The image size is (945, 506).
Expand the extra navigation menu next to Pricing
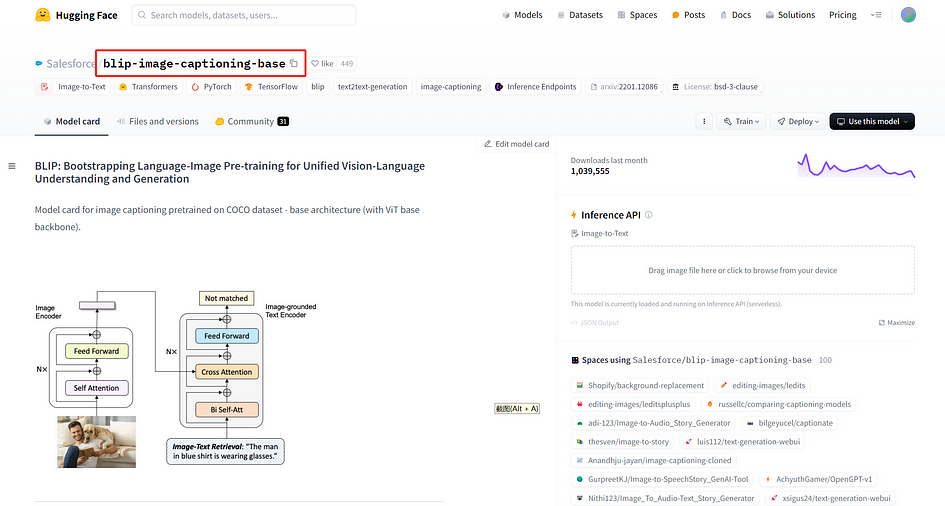876,15
